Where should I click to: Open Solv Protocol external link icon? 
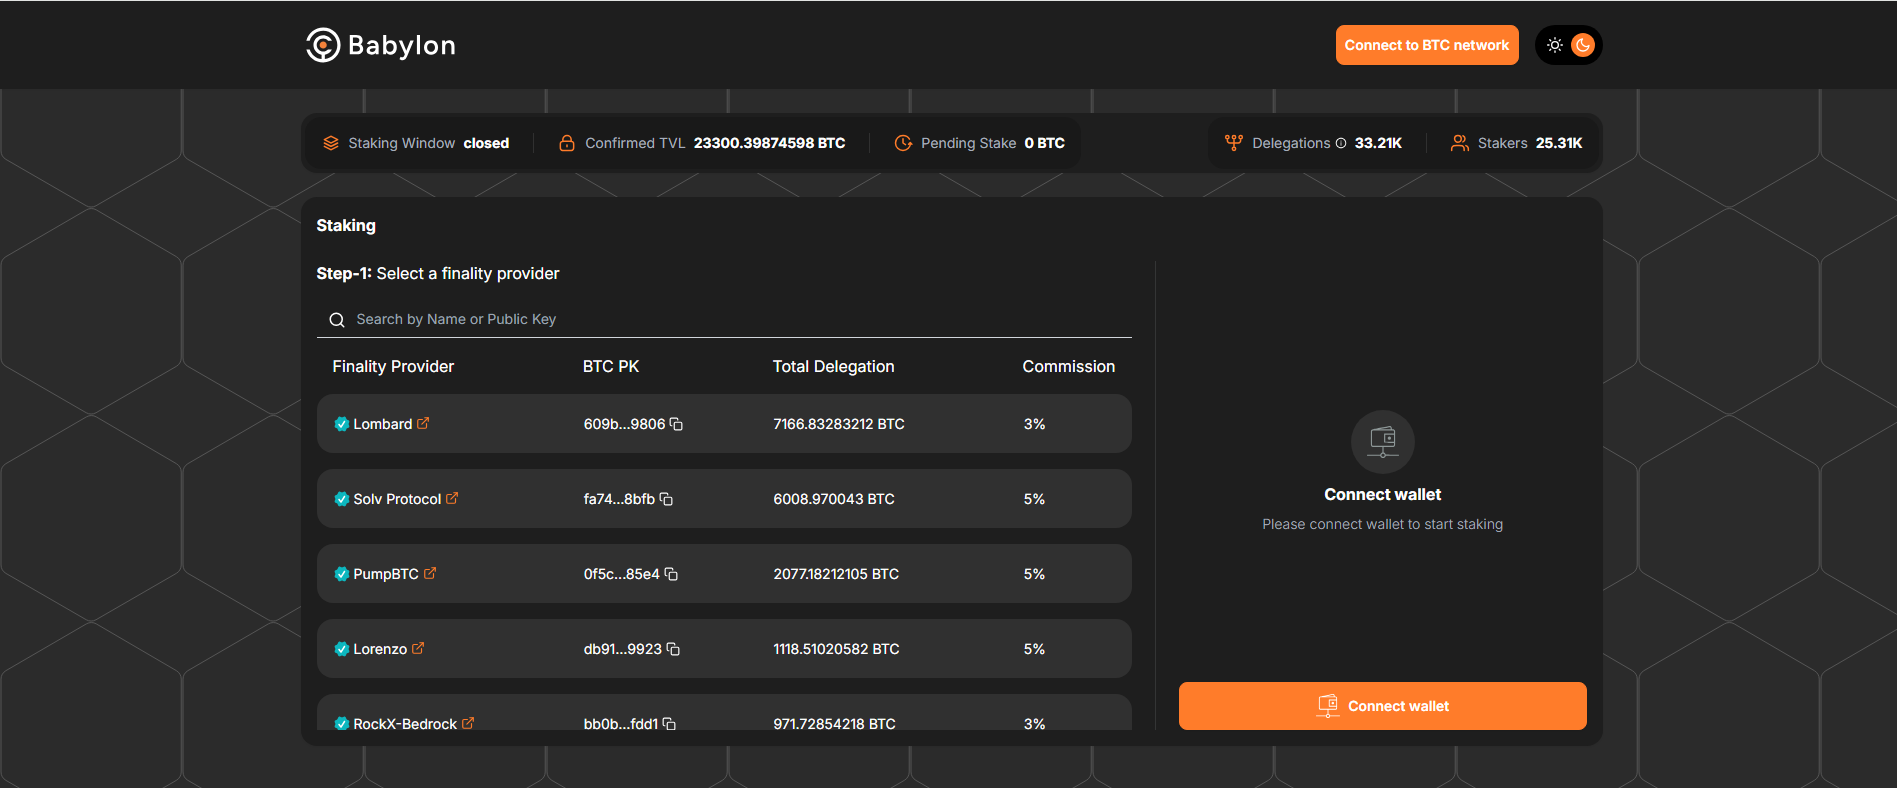point(452,498)
